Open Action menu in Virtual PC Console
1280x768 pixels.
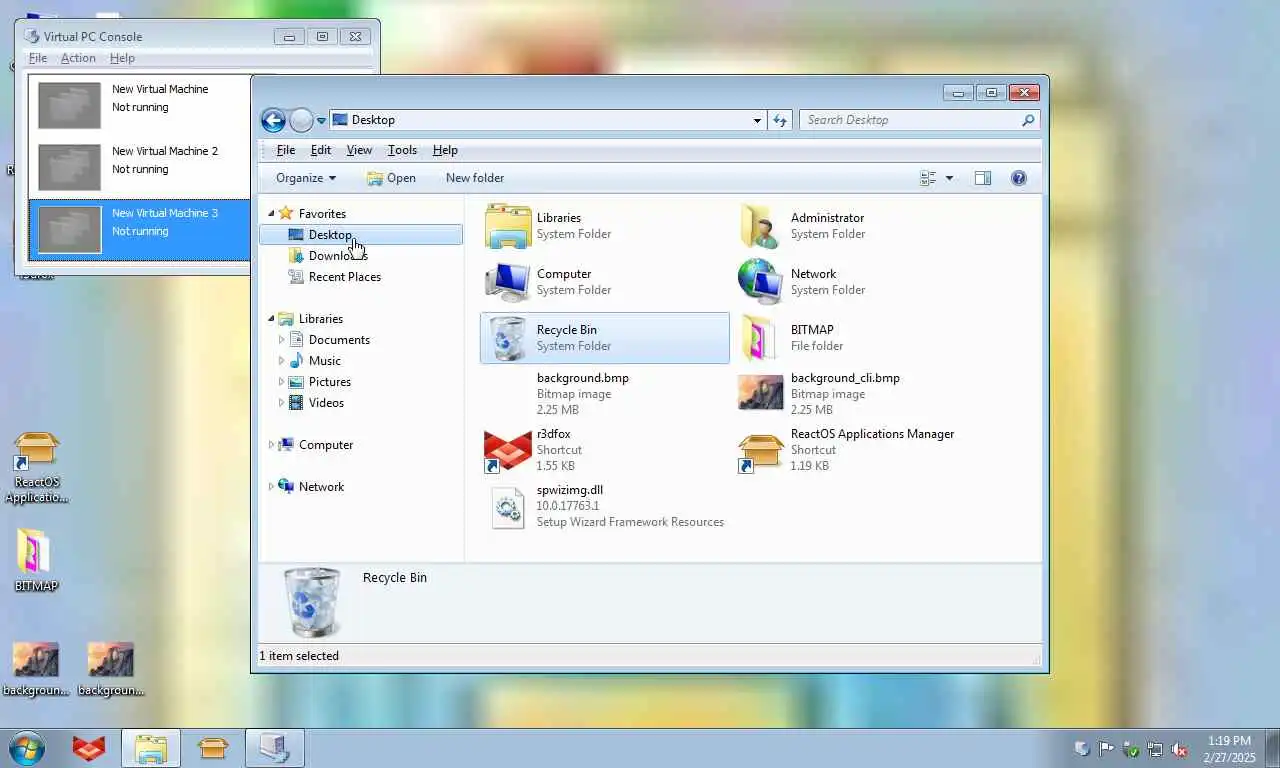point(78,58)
